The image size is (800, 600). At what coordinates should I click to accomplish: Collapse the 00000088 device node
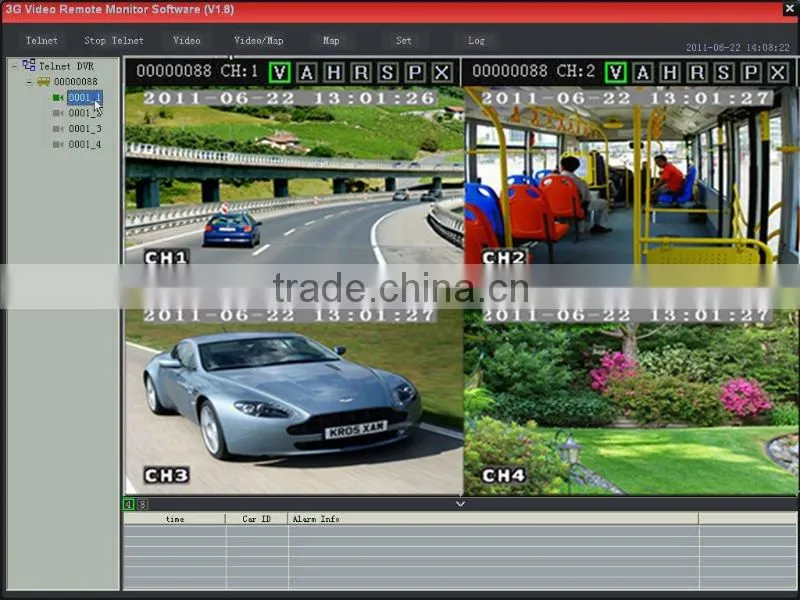click(29, 82)
